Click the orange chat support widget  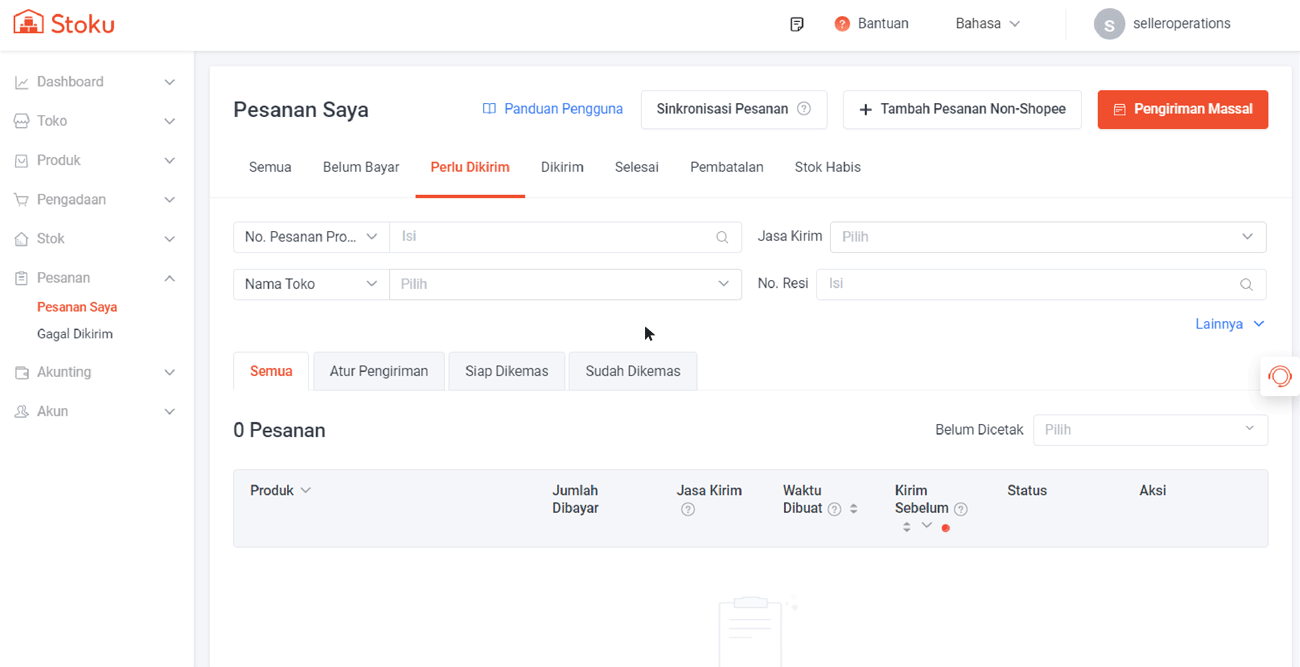coord(1279,376)
